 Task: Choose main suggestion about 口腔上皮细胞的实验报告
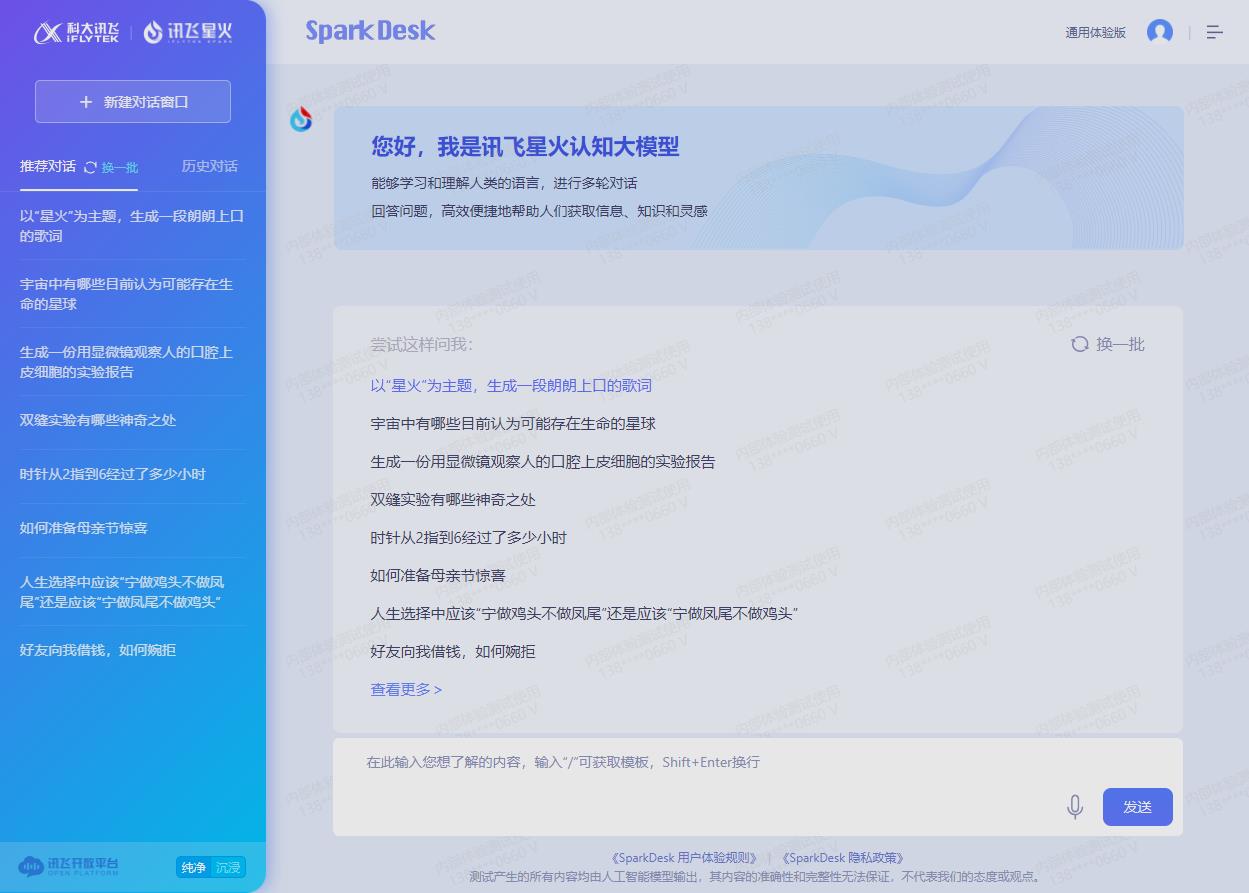[x=543, y=462]
